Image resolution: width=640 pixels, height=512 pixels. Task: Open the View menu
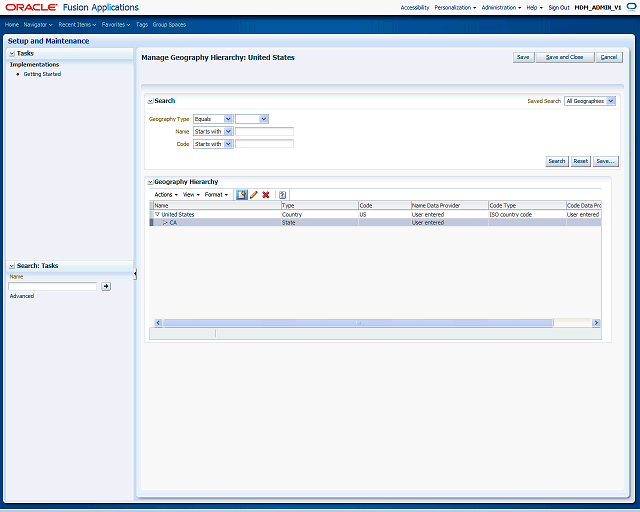point(191,195)
